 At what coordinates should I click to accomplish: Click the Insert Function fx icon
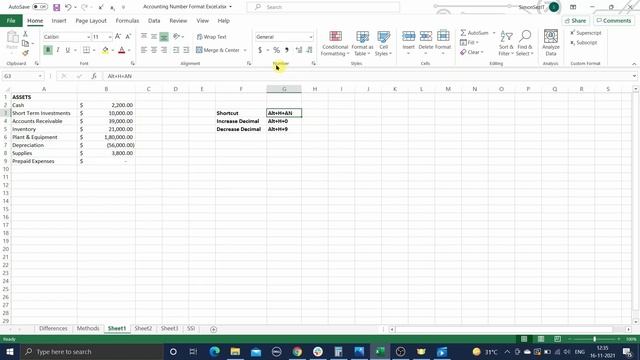(94, 76)
